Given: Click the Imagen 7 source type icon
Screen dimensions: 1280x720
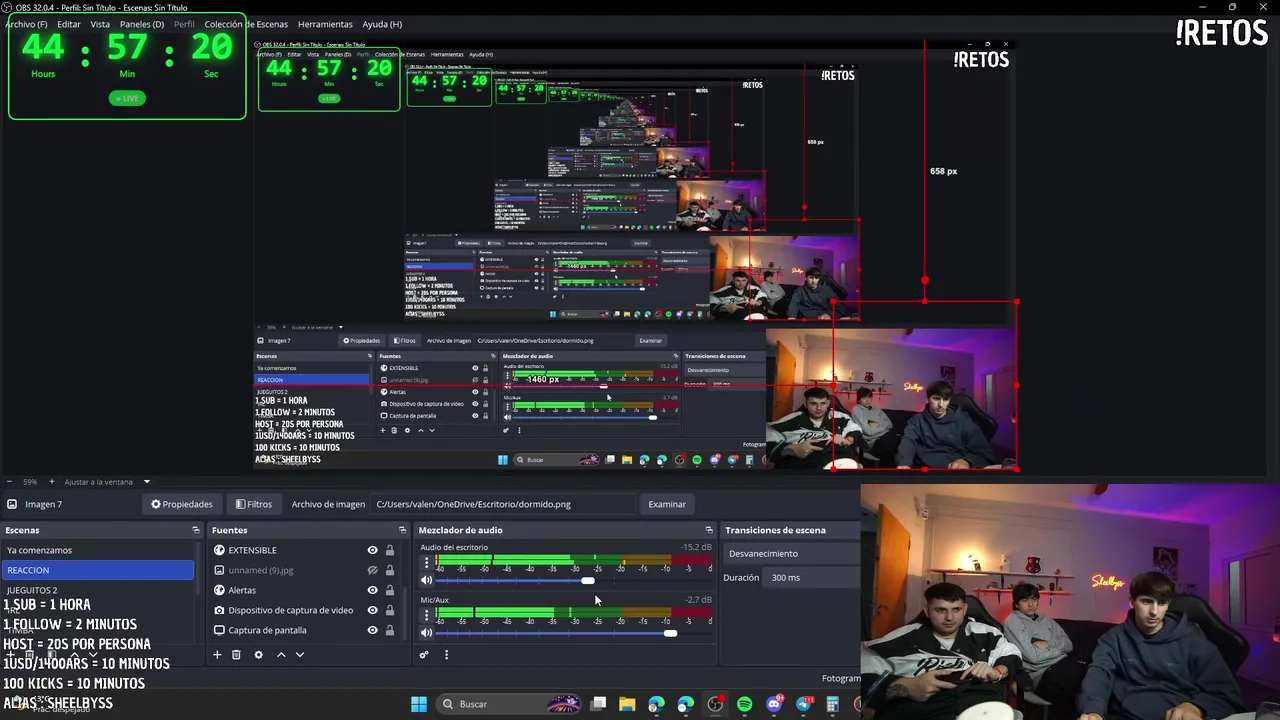Looking at the screenshot, I should coord(12,504).
